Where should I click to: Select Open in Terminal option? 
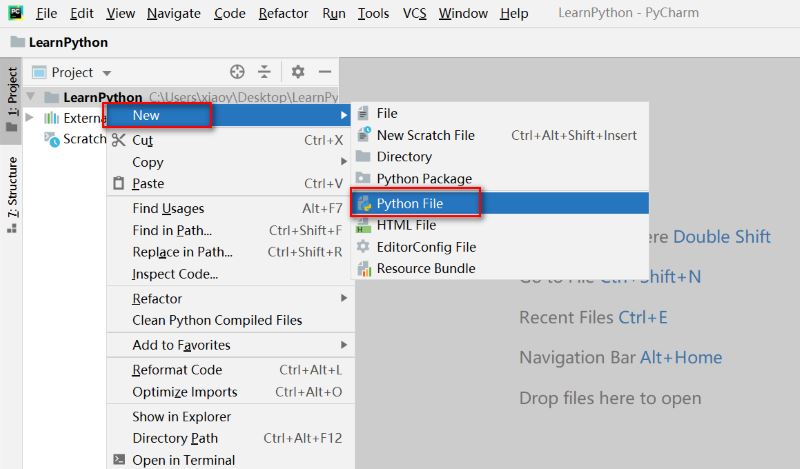tap(183, 460)
